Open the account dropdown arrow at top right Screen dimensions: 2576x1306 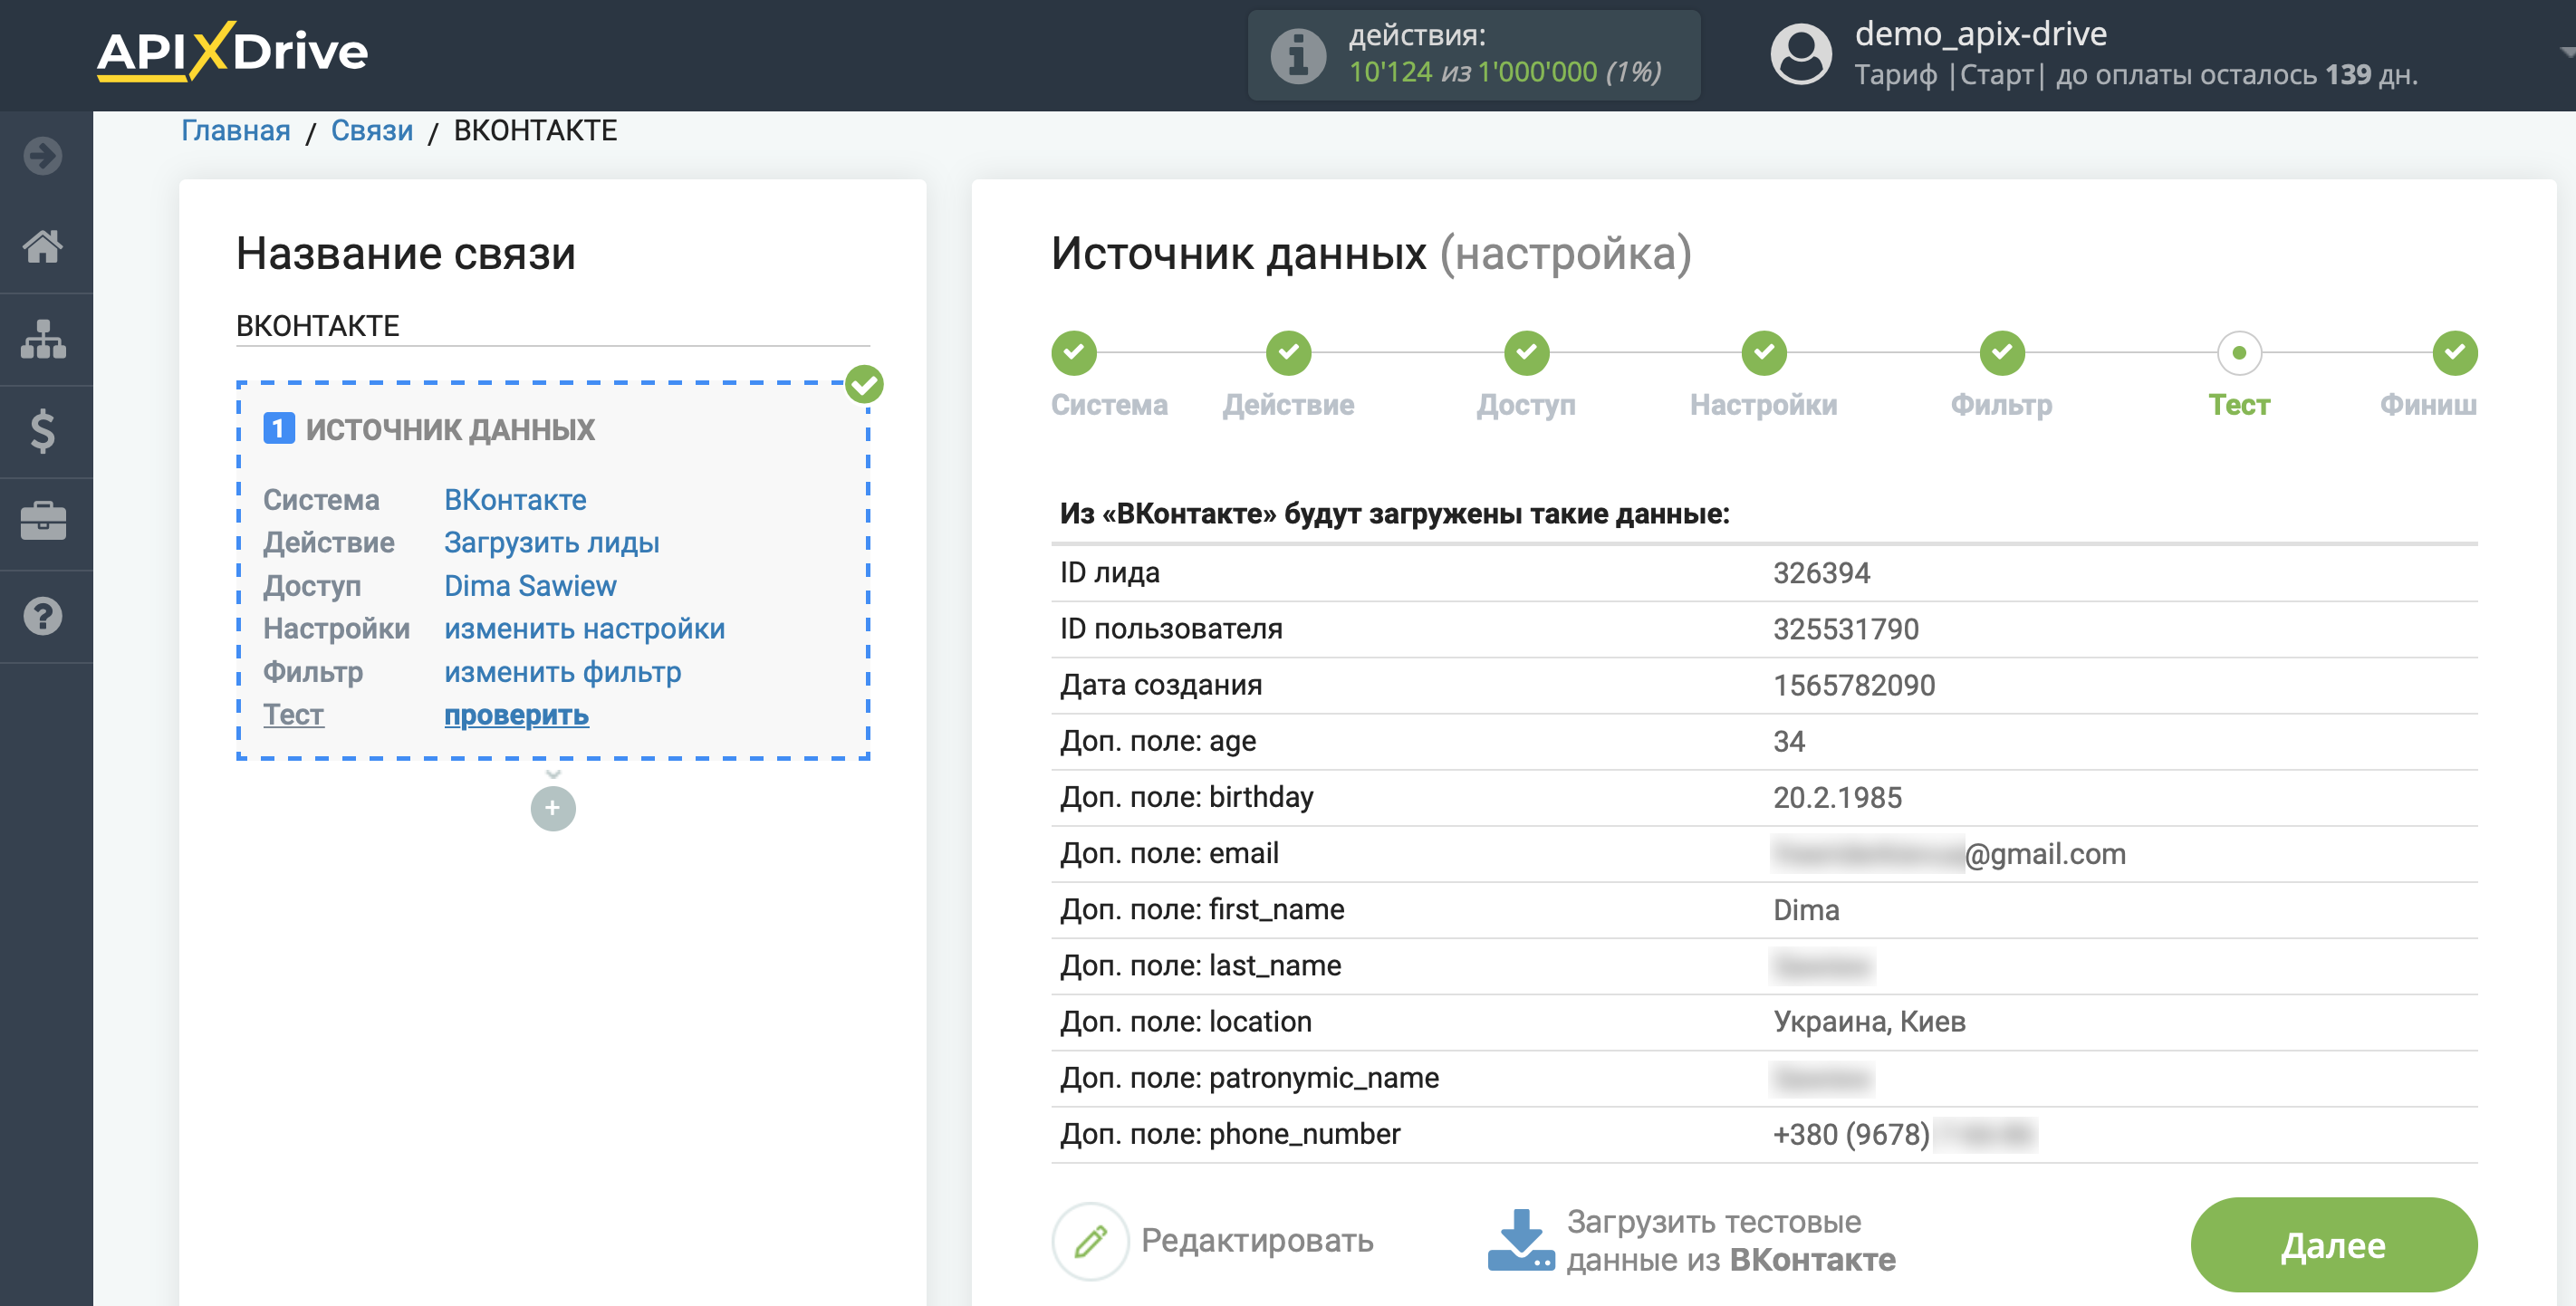2566,52
